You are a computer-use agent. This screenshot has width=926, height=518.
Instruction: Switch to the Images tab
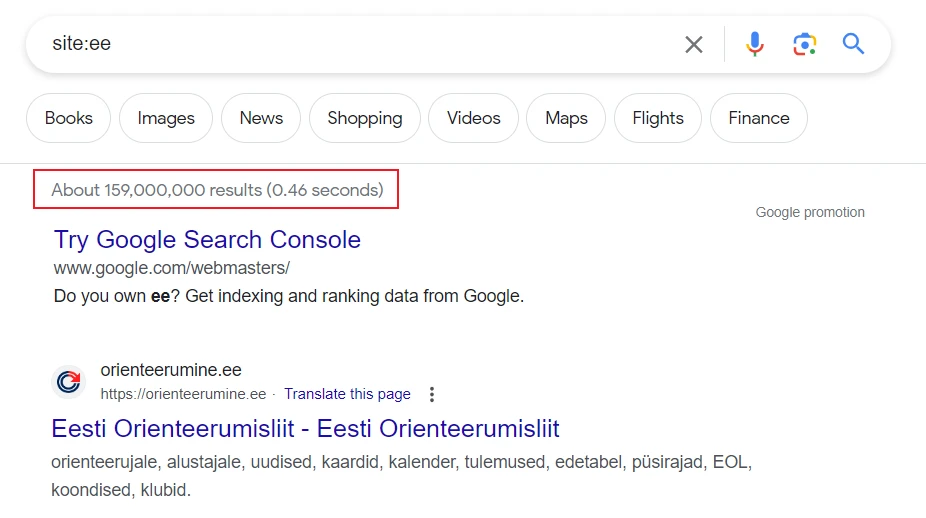coord(166,118)
